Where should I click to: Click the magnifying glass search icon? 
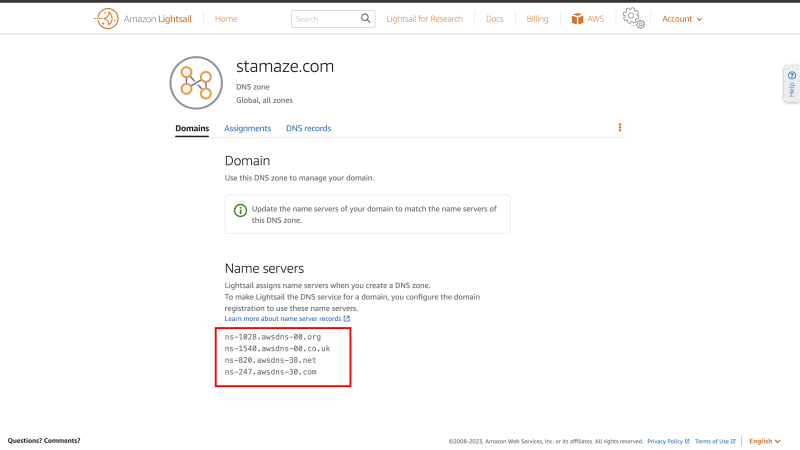pos(365,18)
